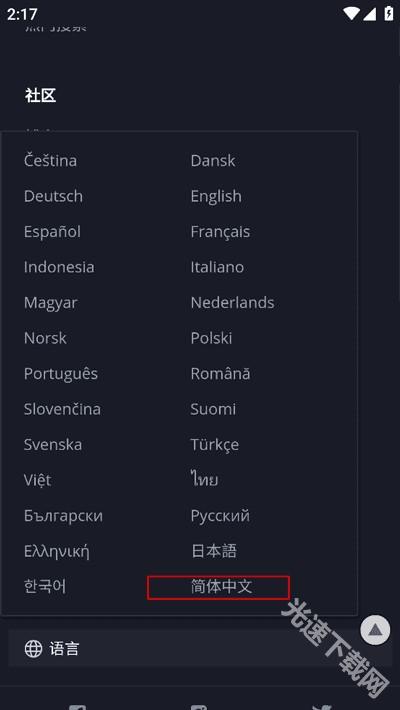Select Русский language option
Image resolution: width=400 pixels, height=710 pixels.
pos(220,516)
